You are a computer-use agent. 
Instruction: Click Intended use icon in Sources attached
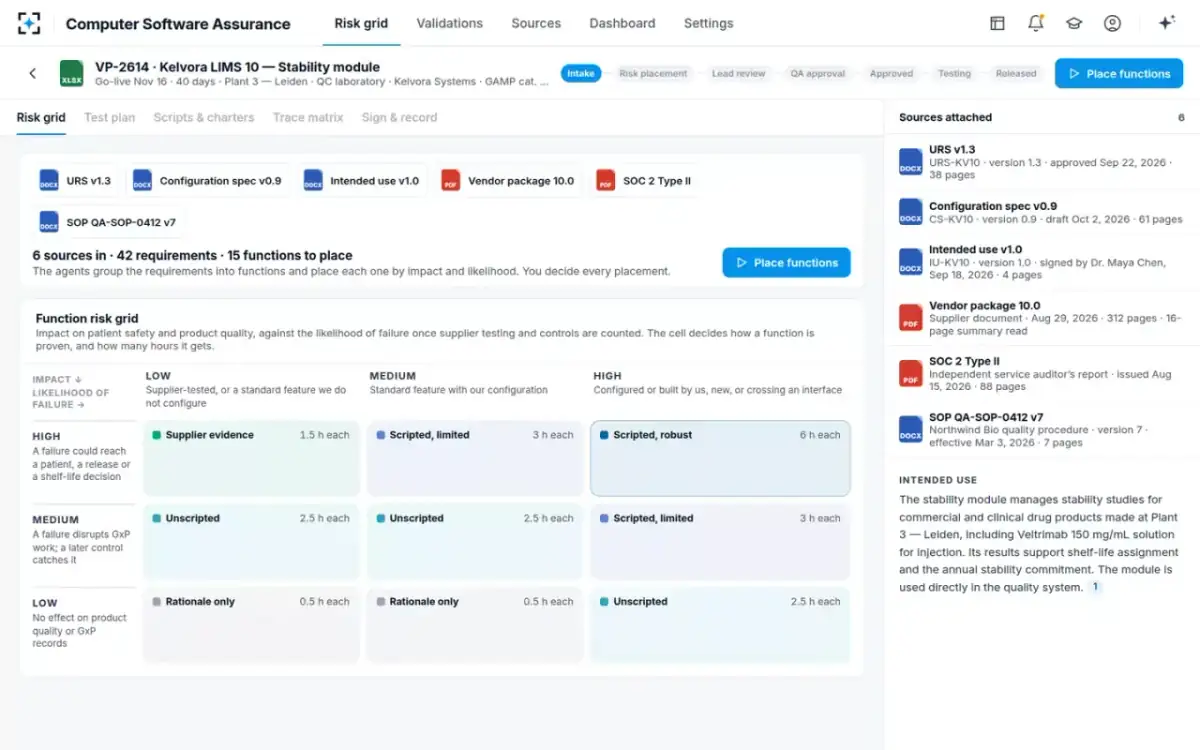pos(910,262)
